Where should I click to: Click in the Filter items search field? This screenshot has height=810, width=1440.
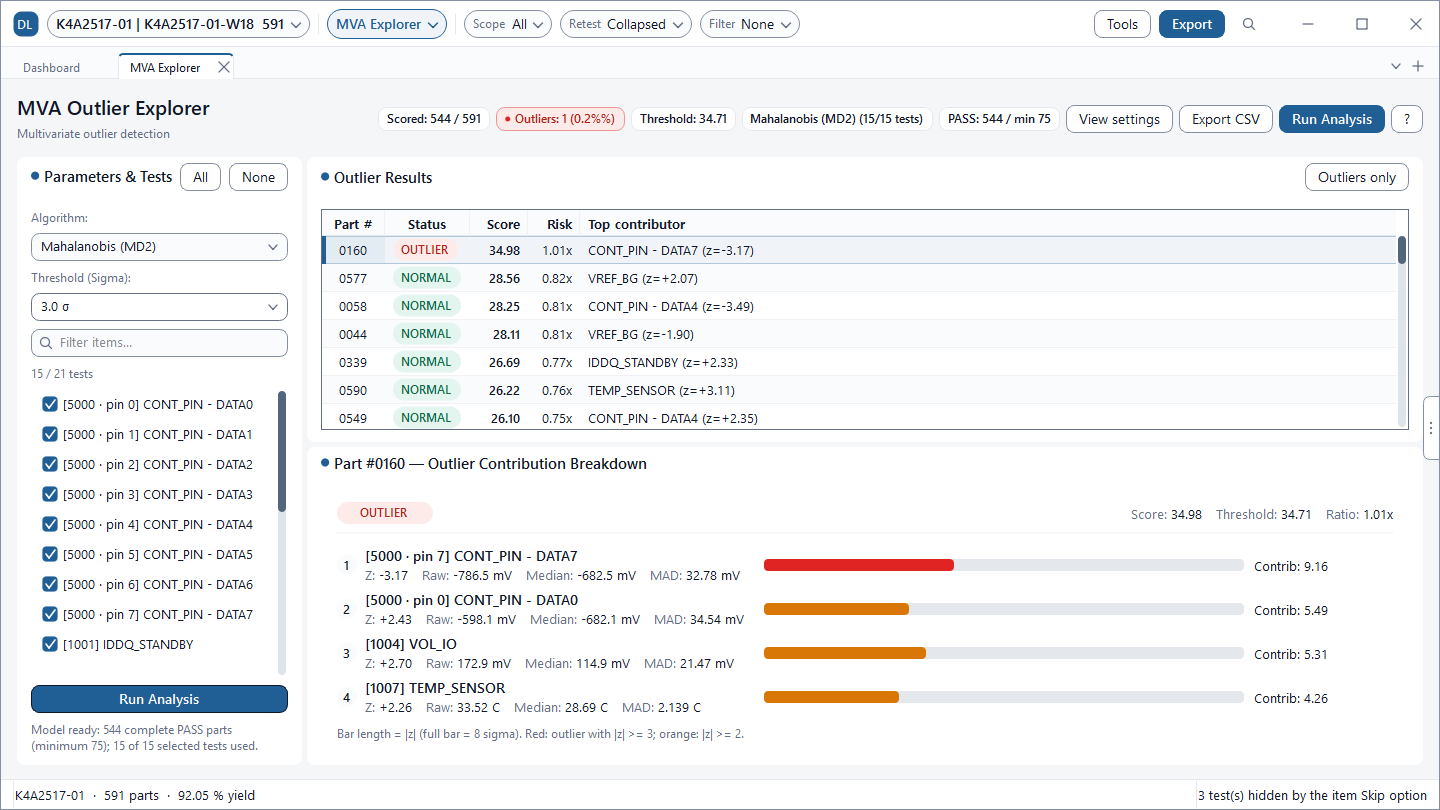pyautogui.click(x=159, y=343)
